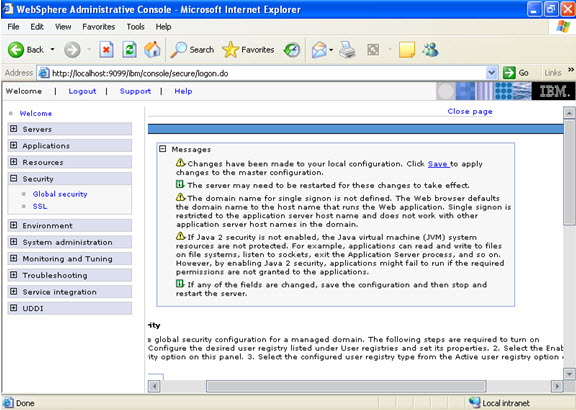
Task: Open the Messenger people icon
Action: pyautogui.click(x=430, y=49)
